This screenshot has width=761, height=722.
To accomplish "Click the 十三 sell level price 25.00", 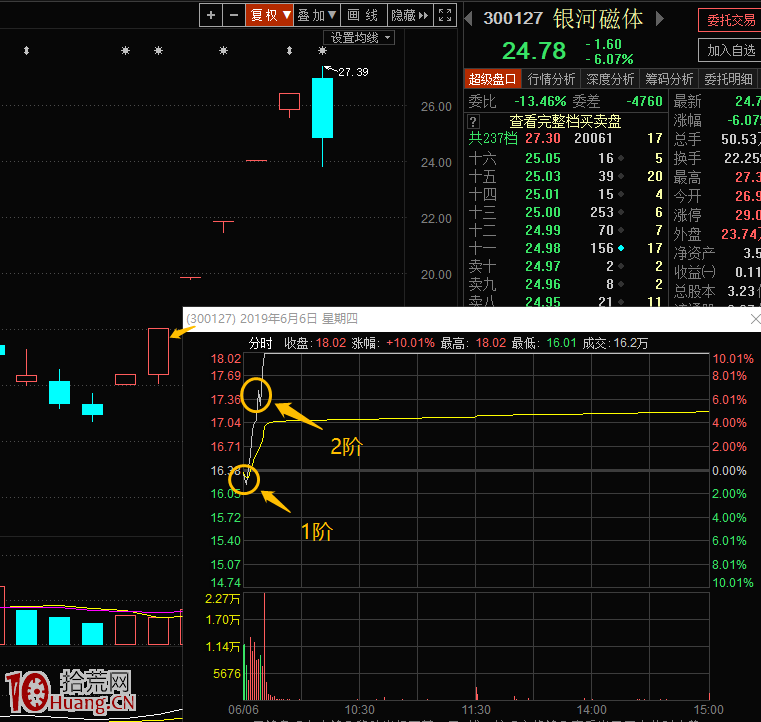I will [543, 212].
